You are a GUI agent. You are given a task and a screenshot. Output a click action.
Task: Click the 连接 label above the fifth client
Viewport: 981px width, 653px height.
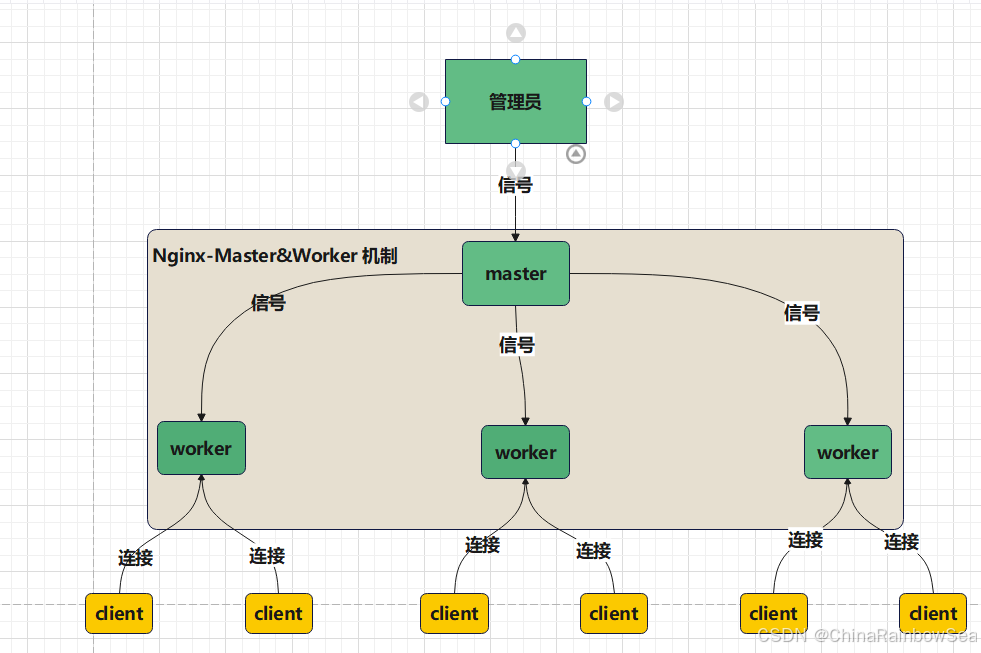tap(805, 540)
